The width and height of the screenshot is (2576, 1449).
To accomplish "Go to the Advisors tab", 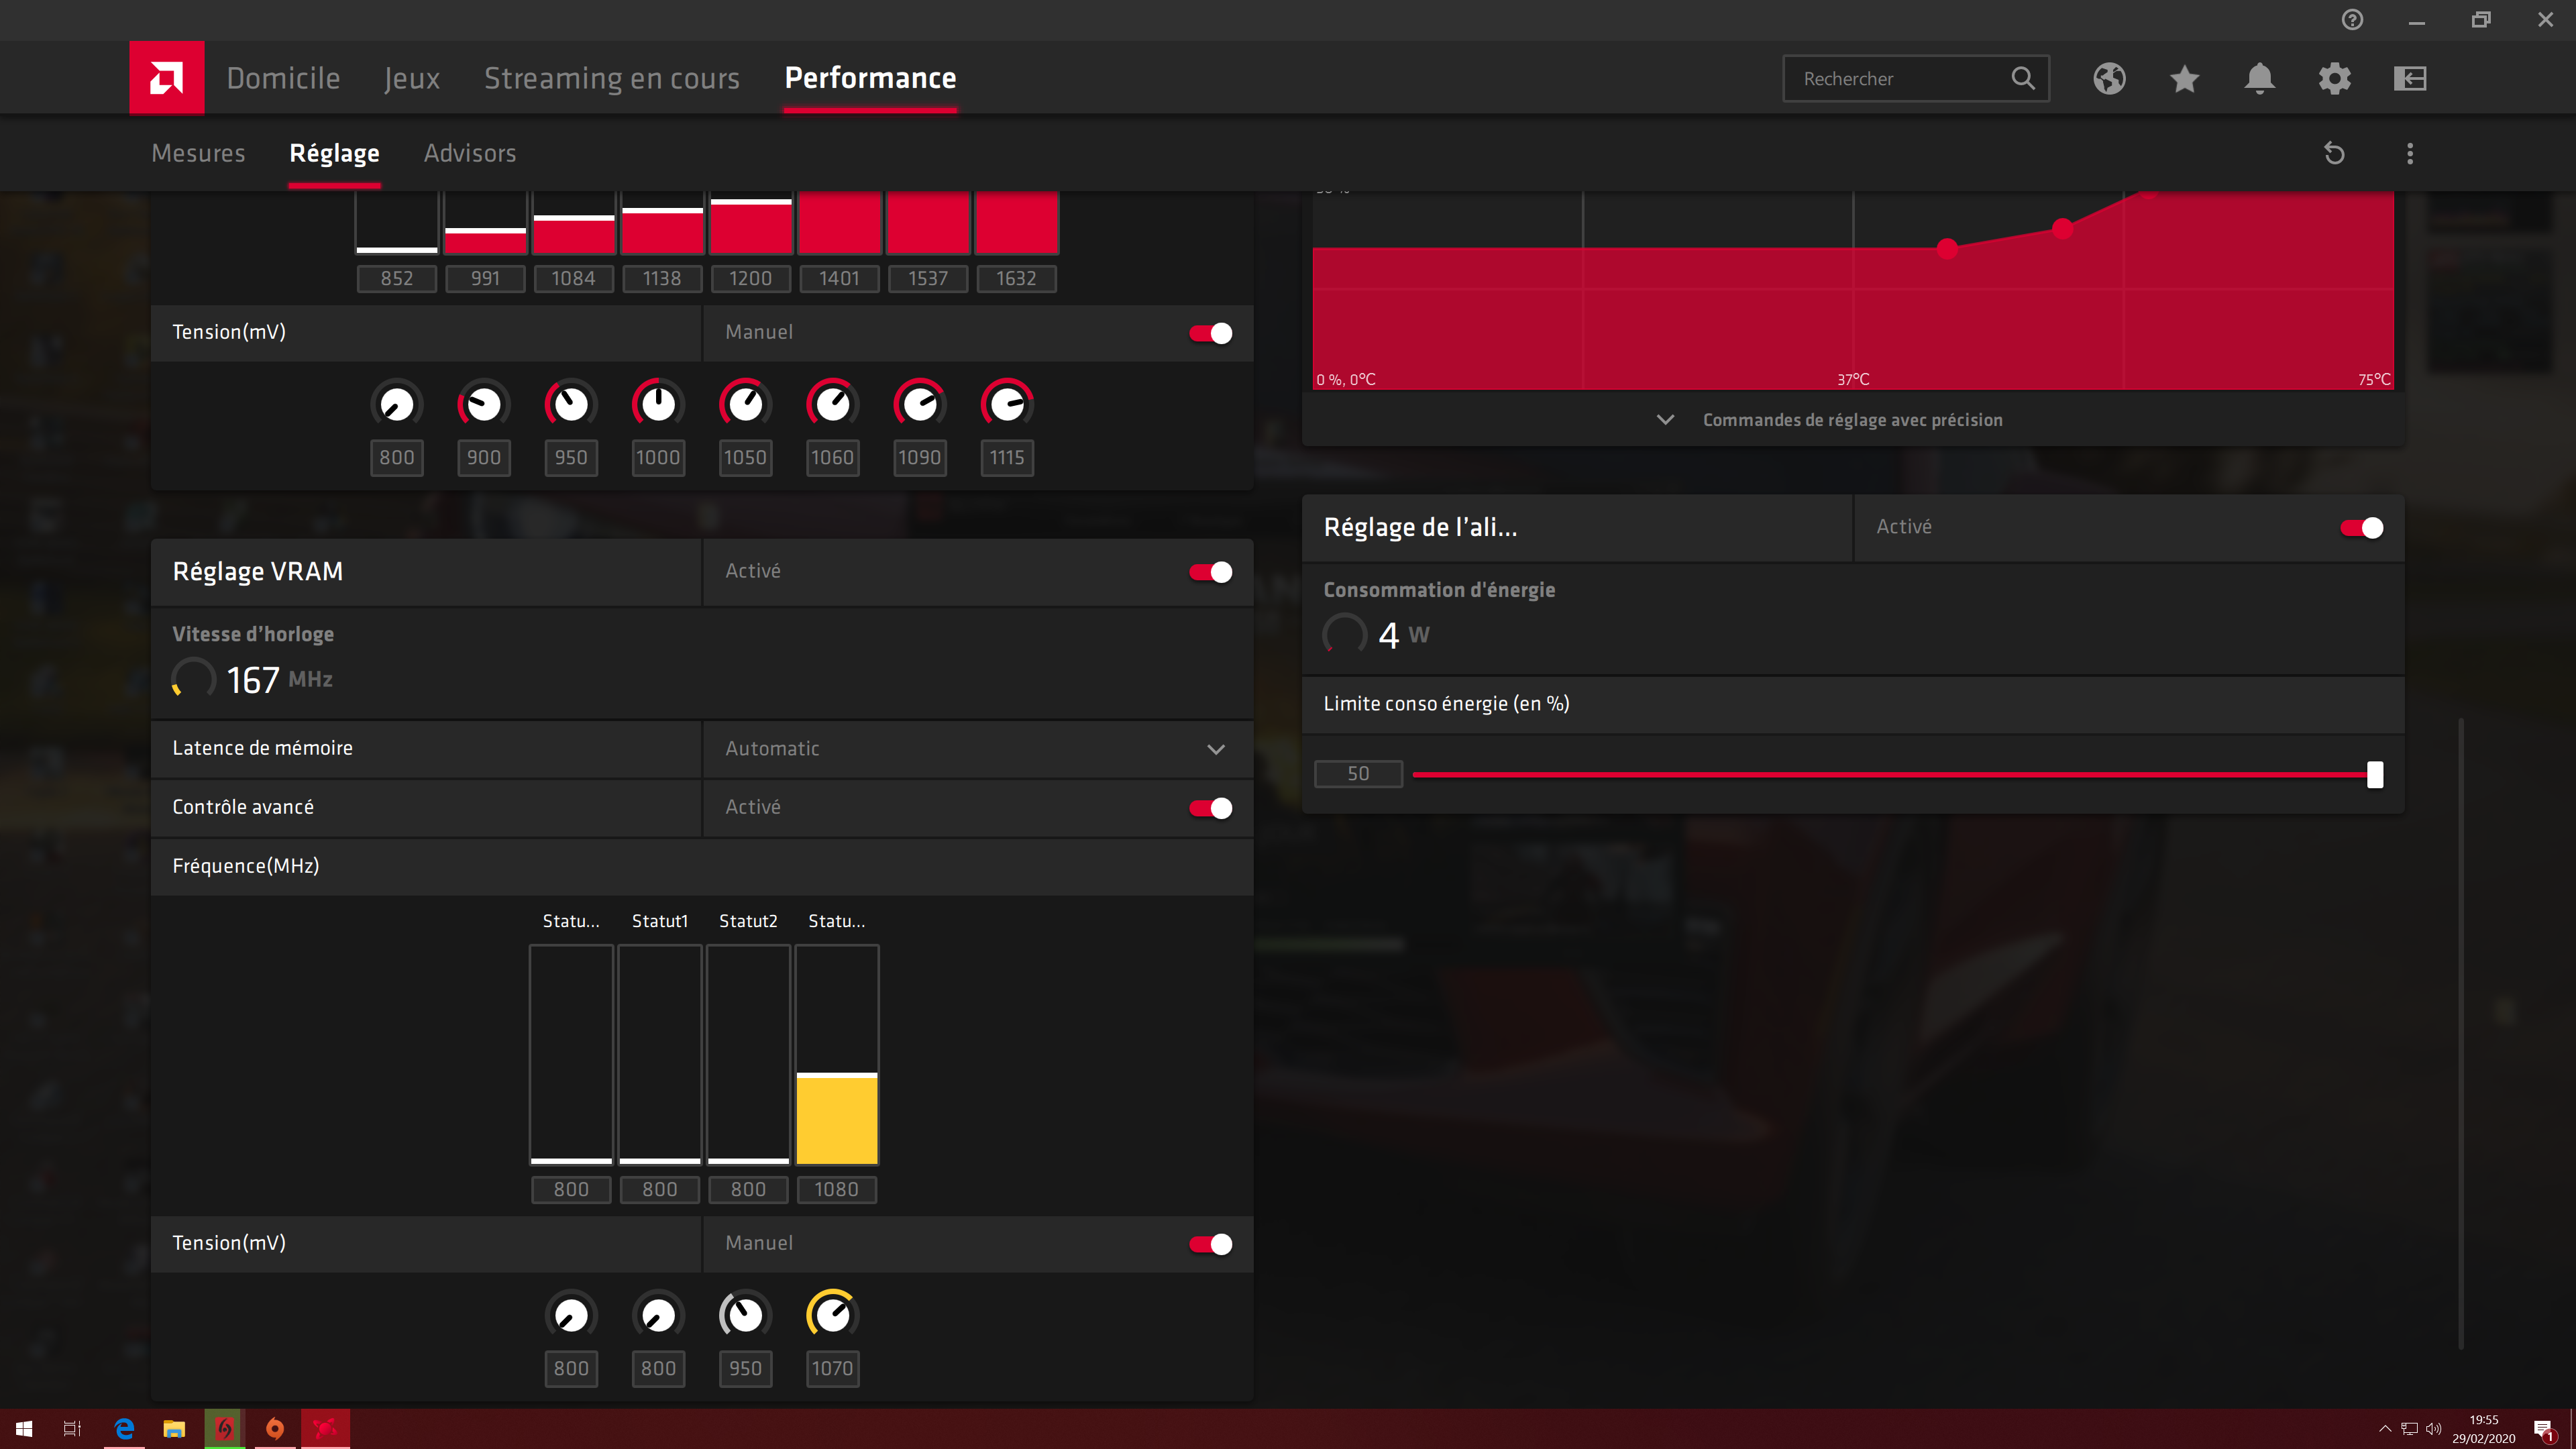I will click(x=469, y=153).
